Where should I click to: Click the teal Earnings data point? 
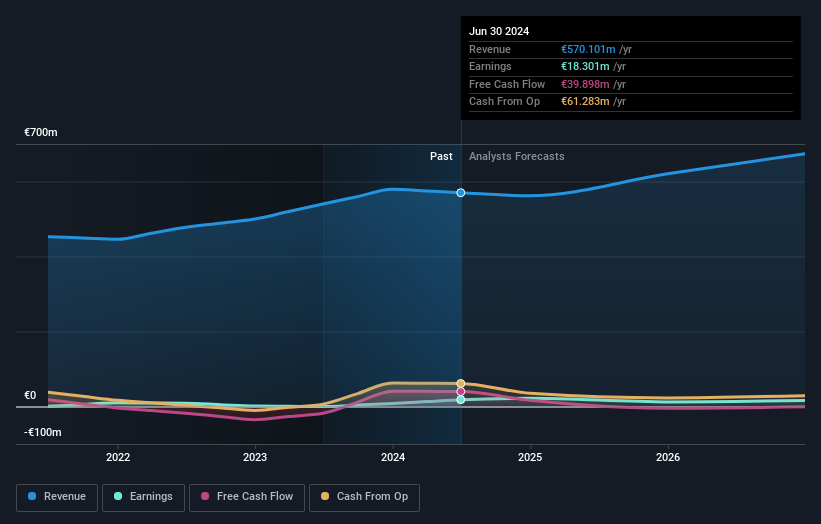click(461, 399)
